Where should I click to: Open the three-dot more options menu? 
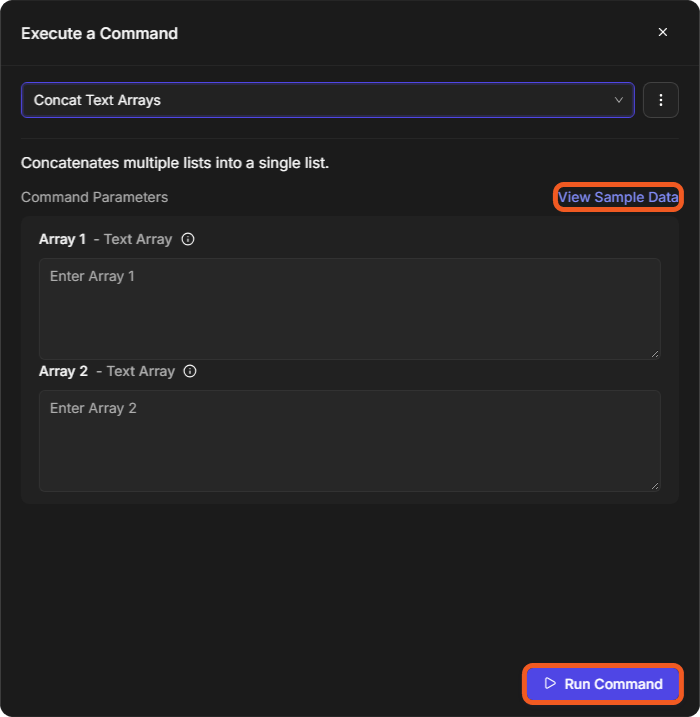point(661,100)
